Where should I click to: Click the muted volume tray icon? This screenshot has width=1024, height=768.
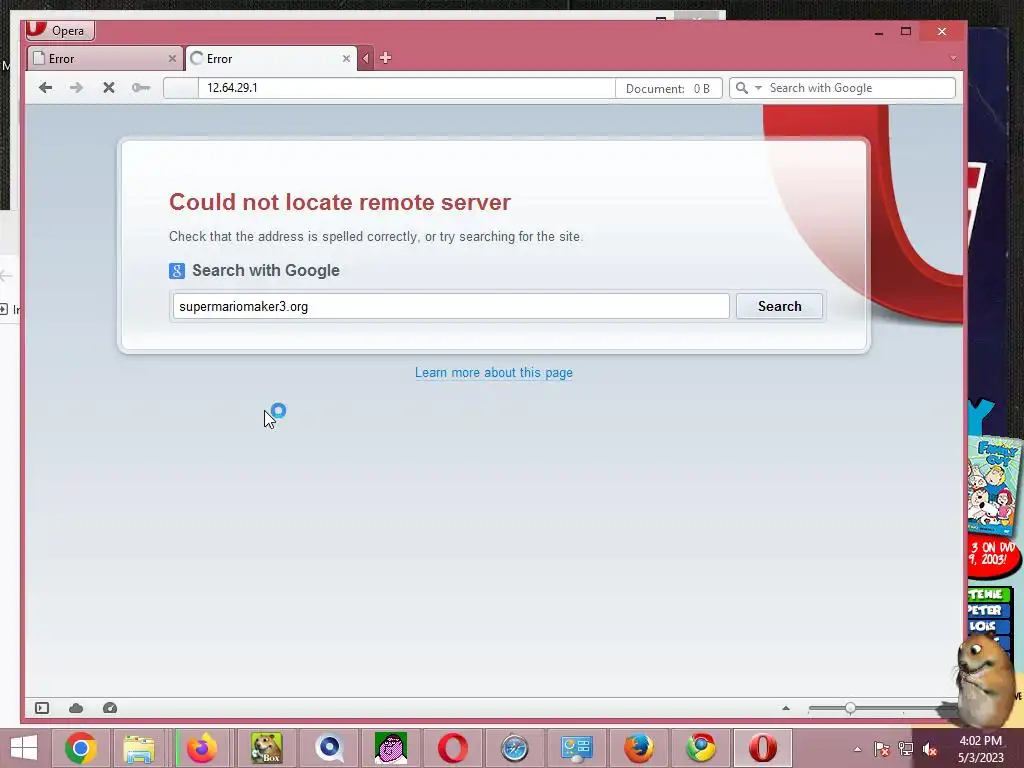930,749
